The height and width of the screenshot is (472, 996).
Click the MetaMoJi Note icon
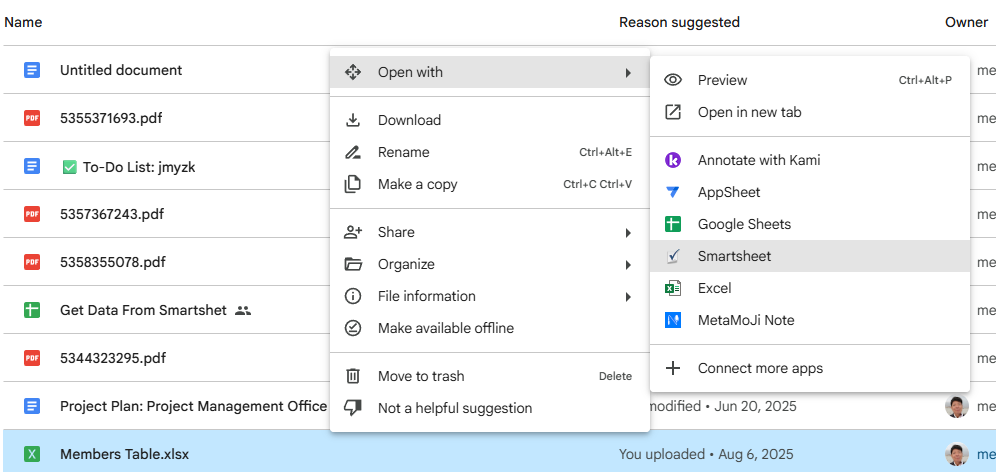[x=673, y=320]
